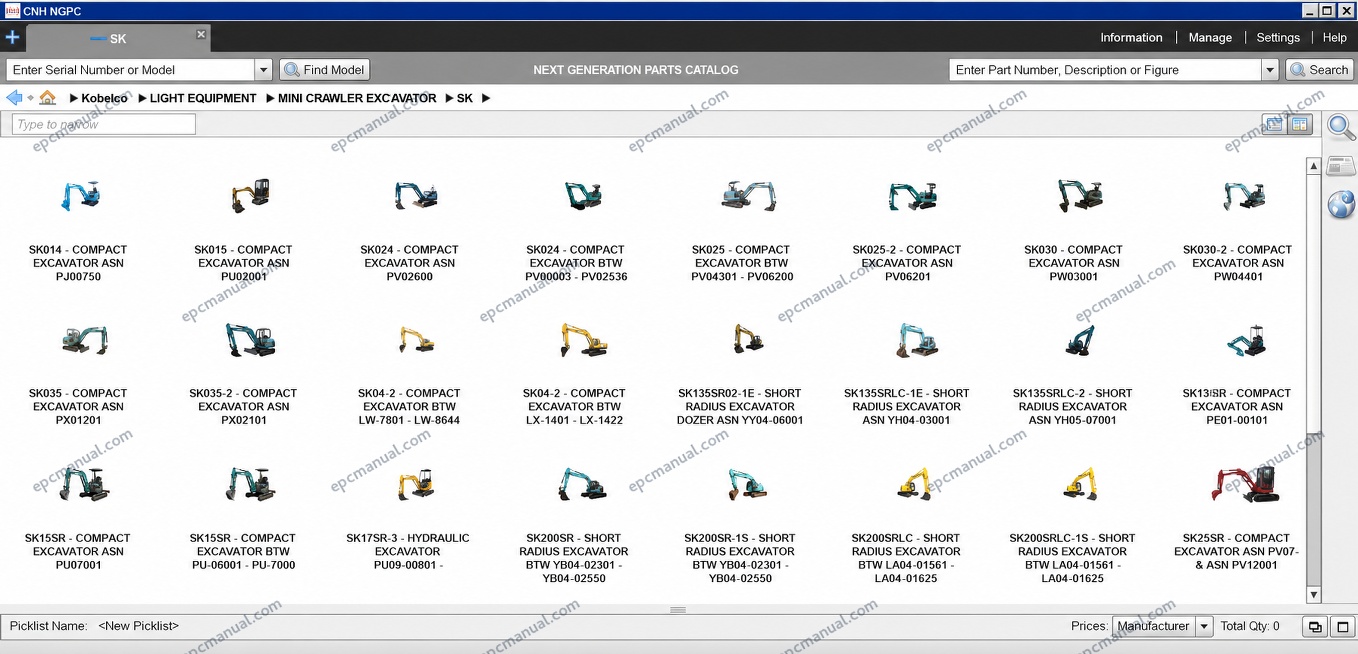This screenshot has width=1358, height=654.
Task: Open SK135SRLC-1E Short Radius Excavator
Action: (907, 374)
